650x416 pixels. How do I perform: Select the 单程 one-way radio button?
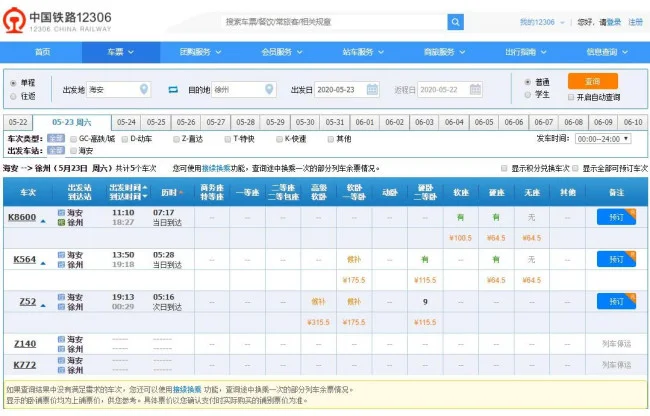click(x=13, y=83)
